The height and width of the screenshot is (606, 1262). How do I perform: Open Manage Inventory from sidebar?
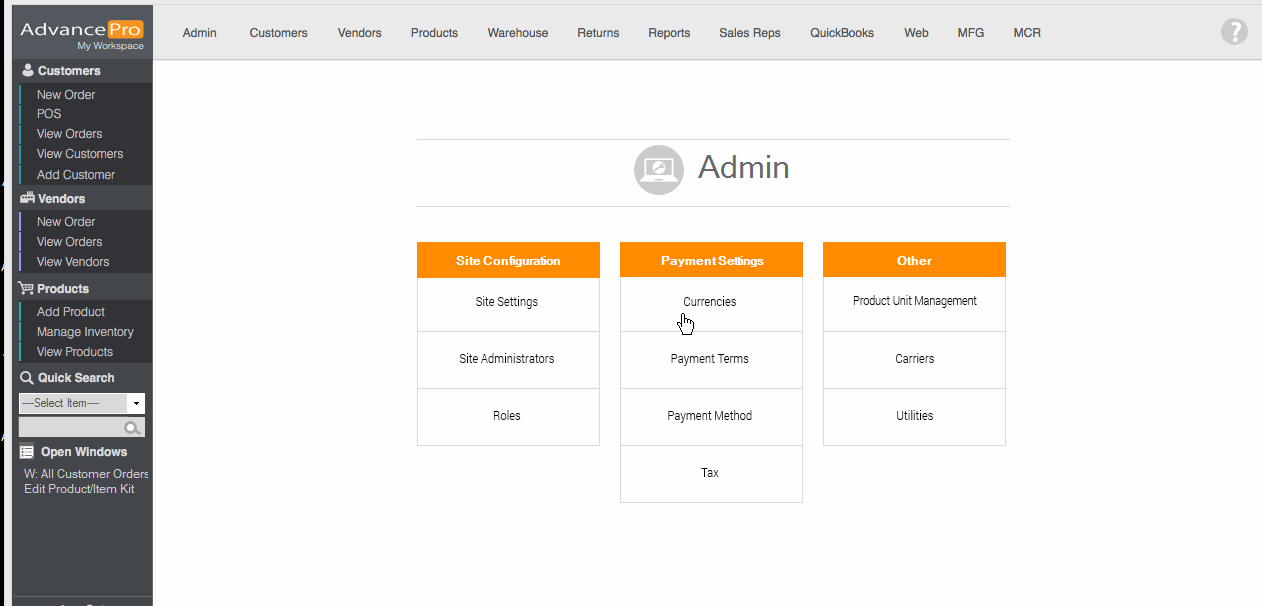tap(85, 332)
